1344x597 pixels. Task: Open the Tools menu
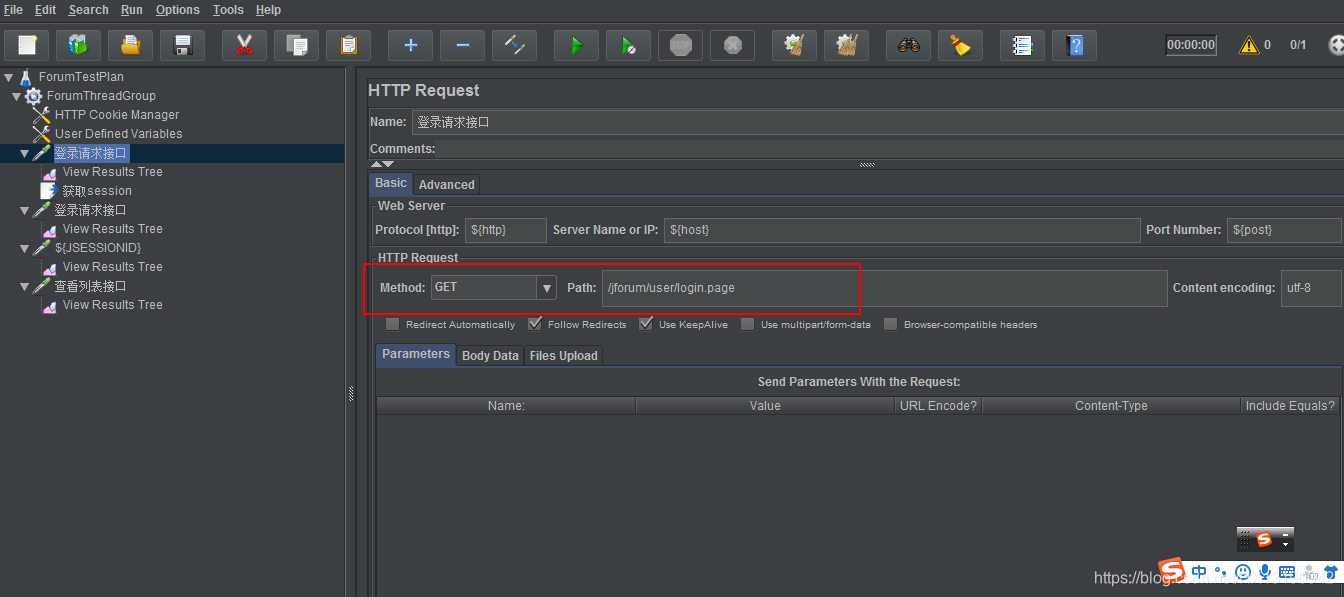(228, 10)
